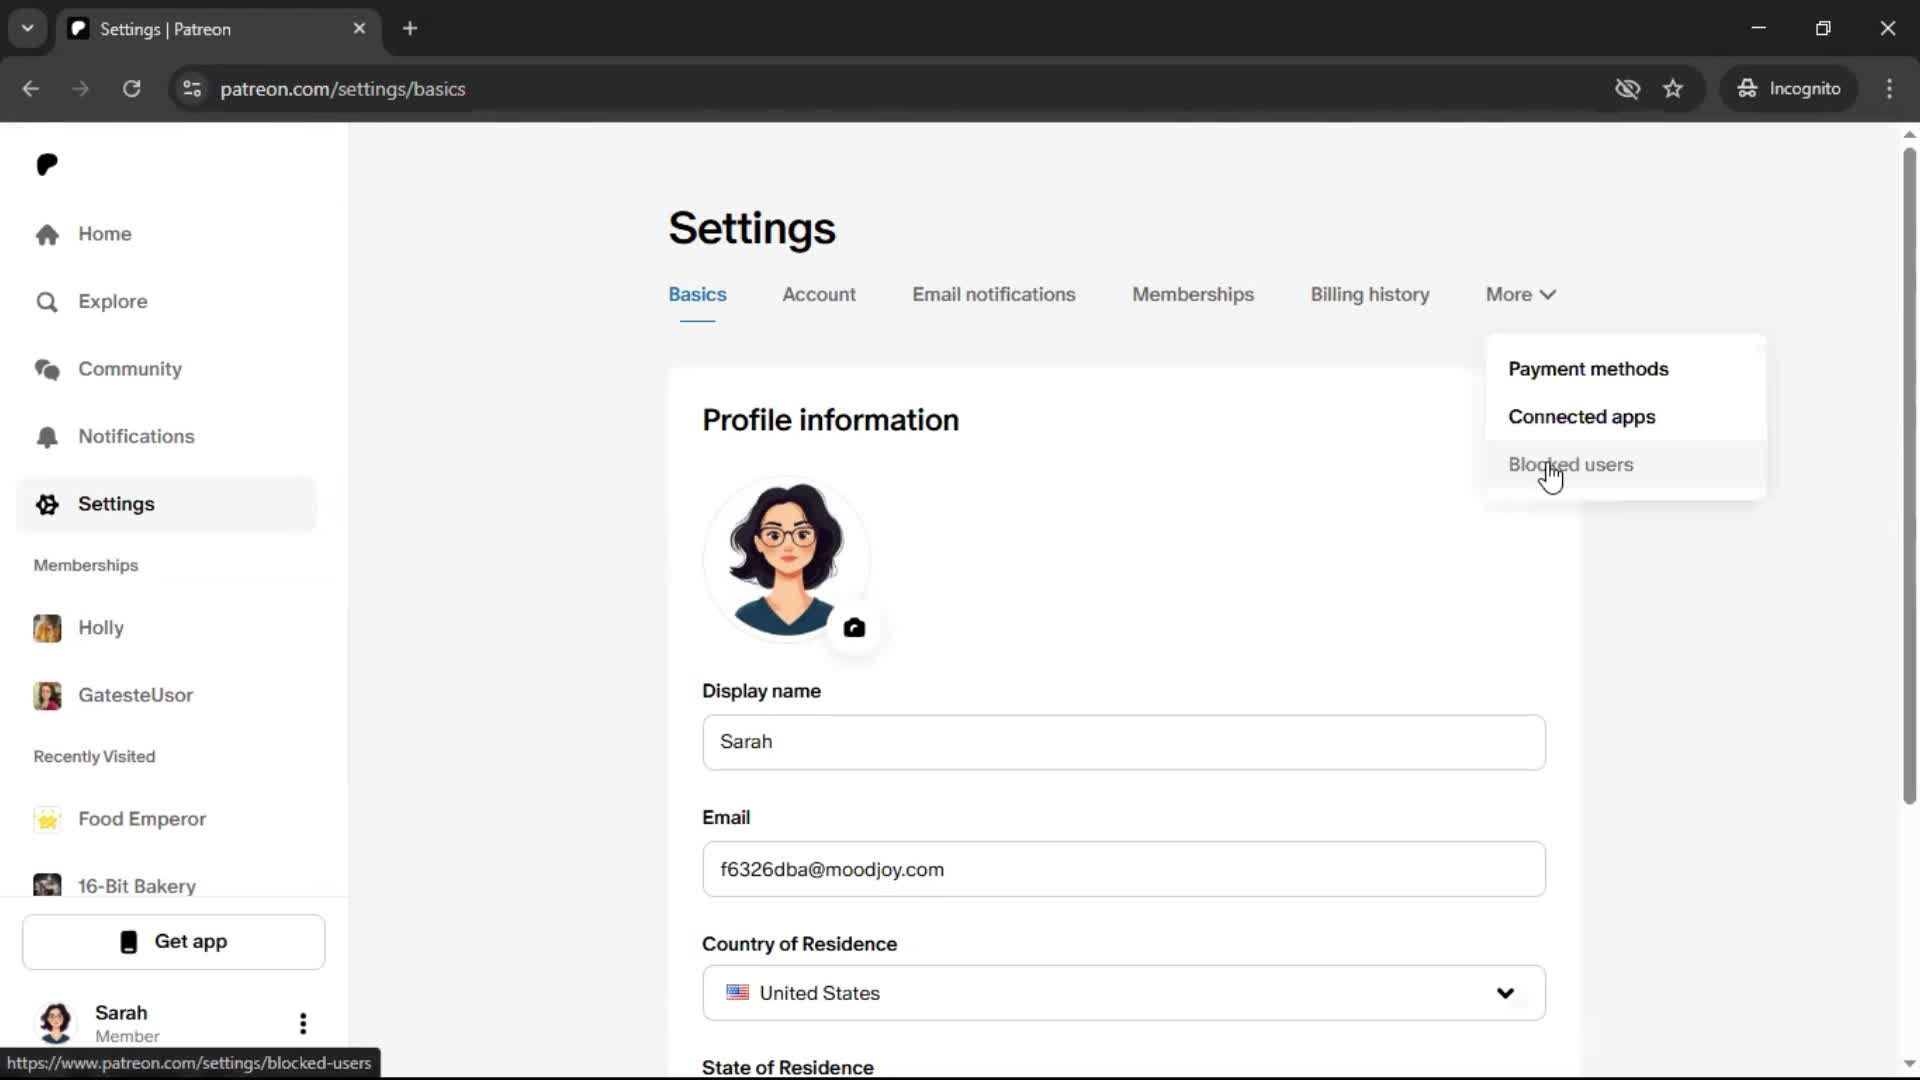Click the 16-Bit Bakery link text
This screenshot has width=1920, height=1080.
[137, 886]
